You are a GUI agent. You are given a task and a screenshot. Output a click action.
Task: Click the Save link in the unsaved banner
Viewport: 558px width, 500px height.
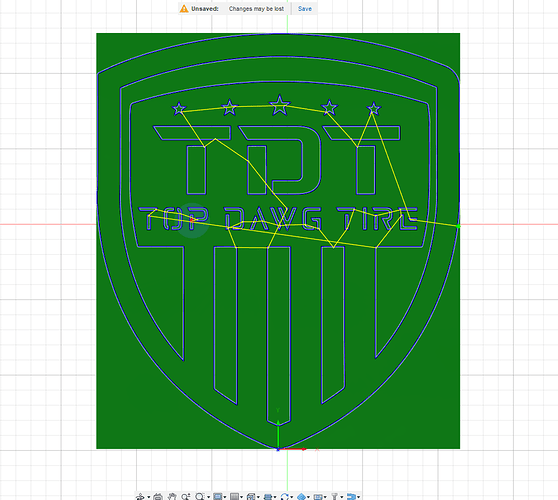pyautogui.click(x=305, y=9)
